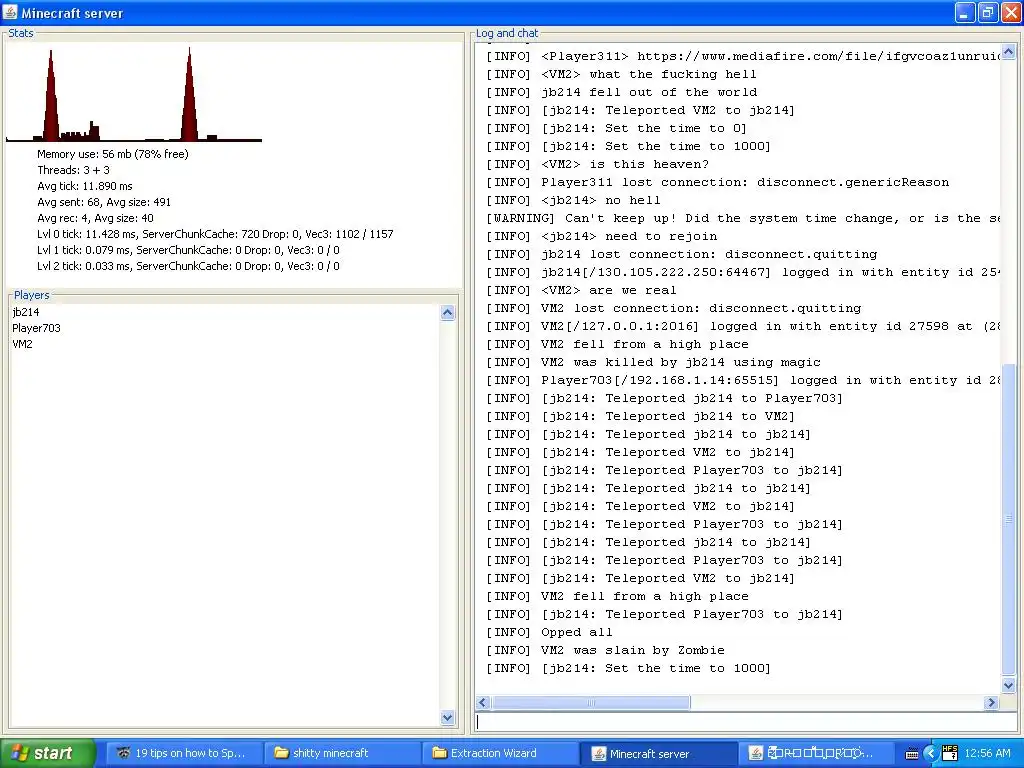
Task: Click '<jb214> no hell' log line
Action: tap(573, 200)
